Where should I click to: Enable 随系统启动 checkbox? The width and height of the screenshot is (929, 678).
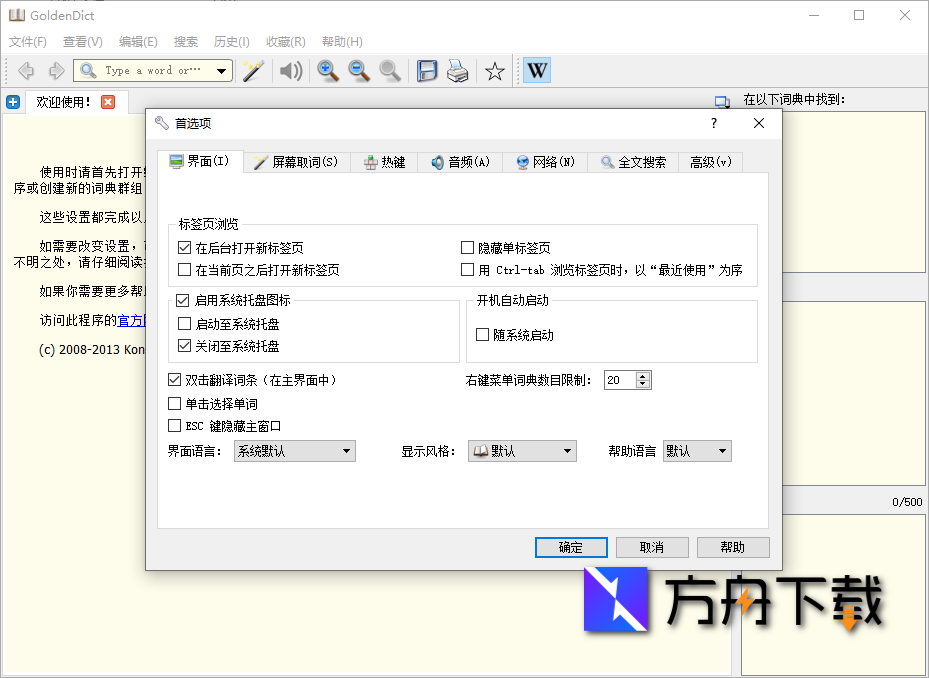coord(481,334)
